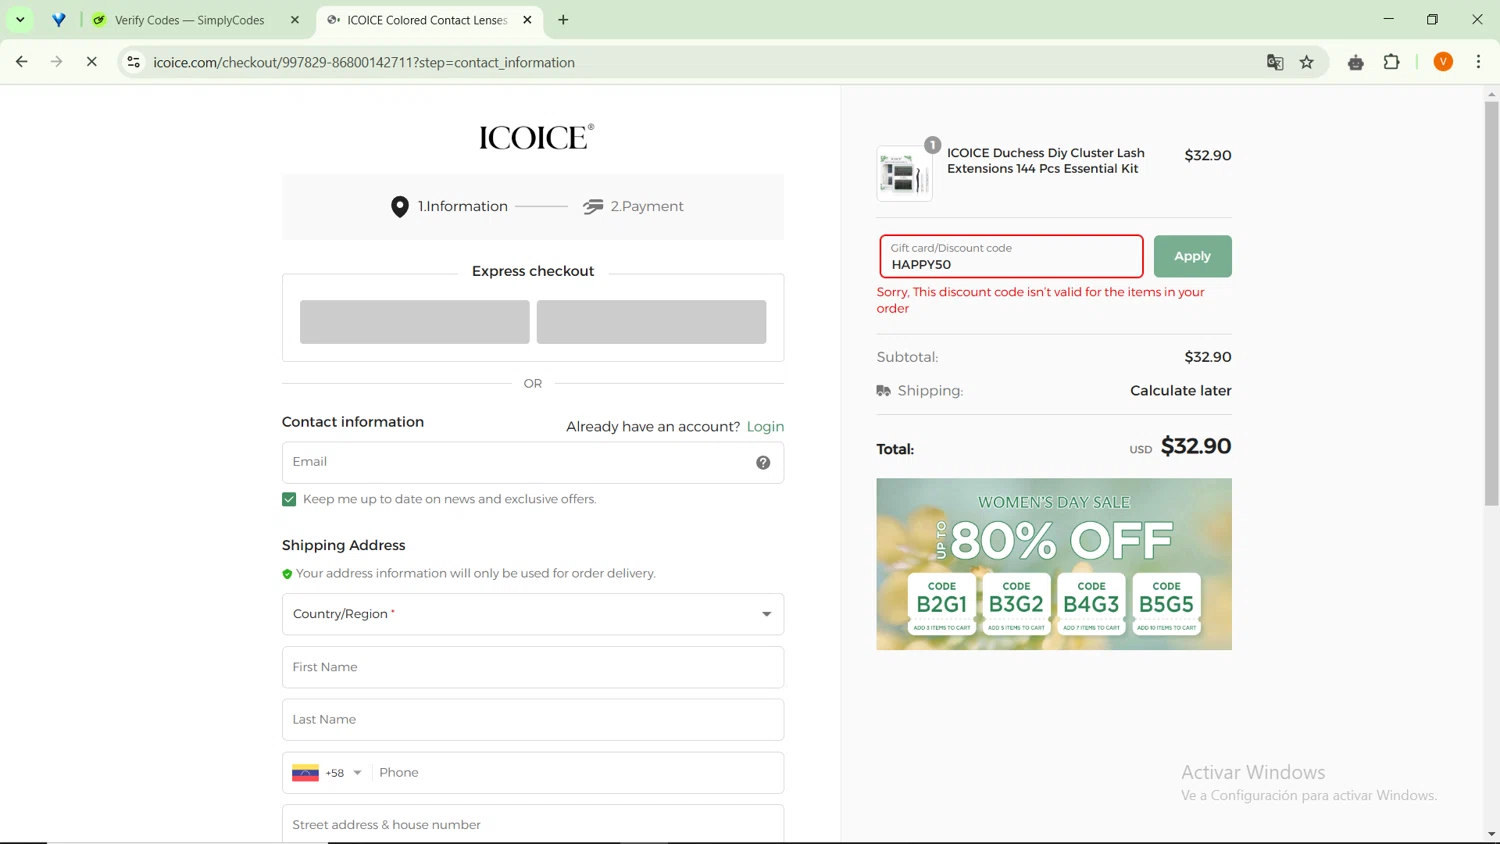Click the shipping truck icon
The width and height of the screenshot is (1500, 844).
(x=884, y=391)
